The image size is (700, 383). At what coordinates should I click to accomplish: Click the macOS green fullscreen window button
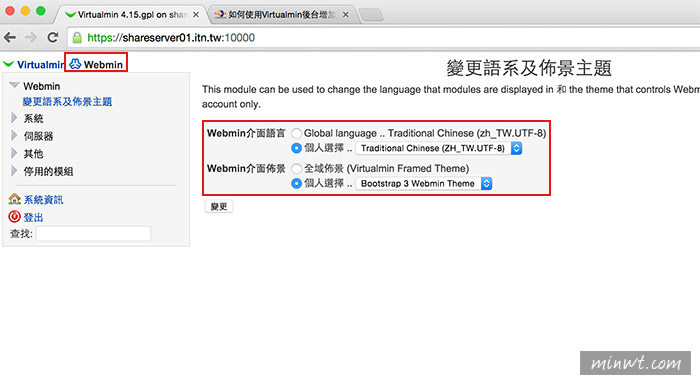point(41,11)
